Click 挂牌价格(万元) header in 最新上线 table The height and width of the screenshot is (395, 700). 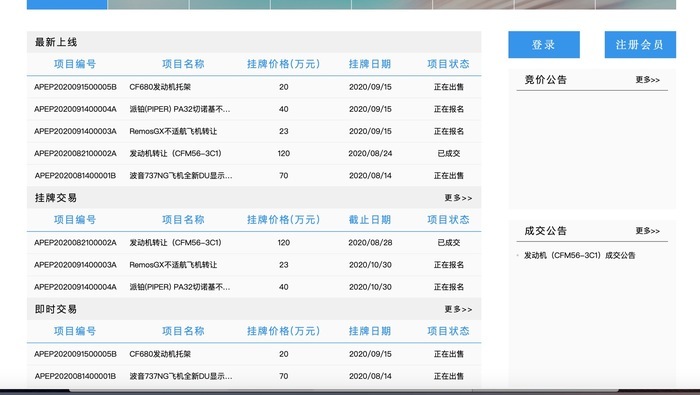point(283,64)
